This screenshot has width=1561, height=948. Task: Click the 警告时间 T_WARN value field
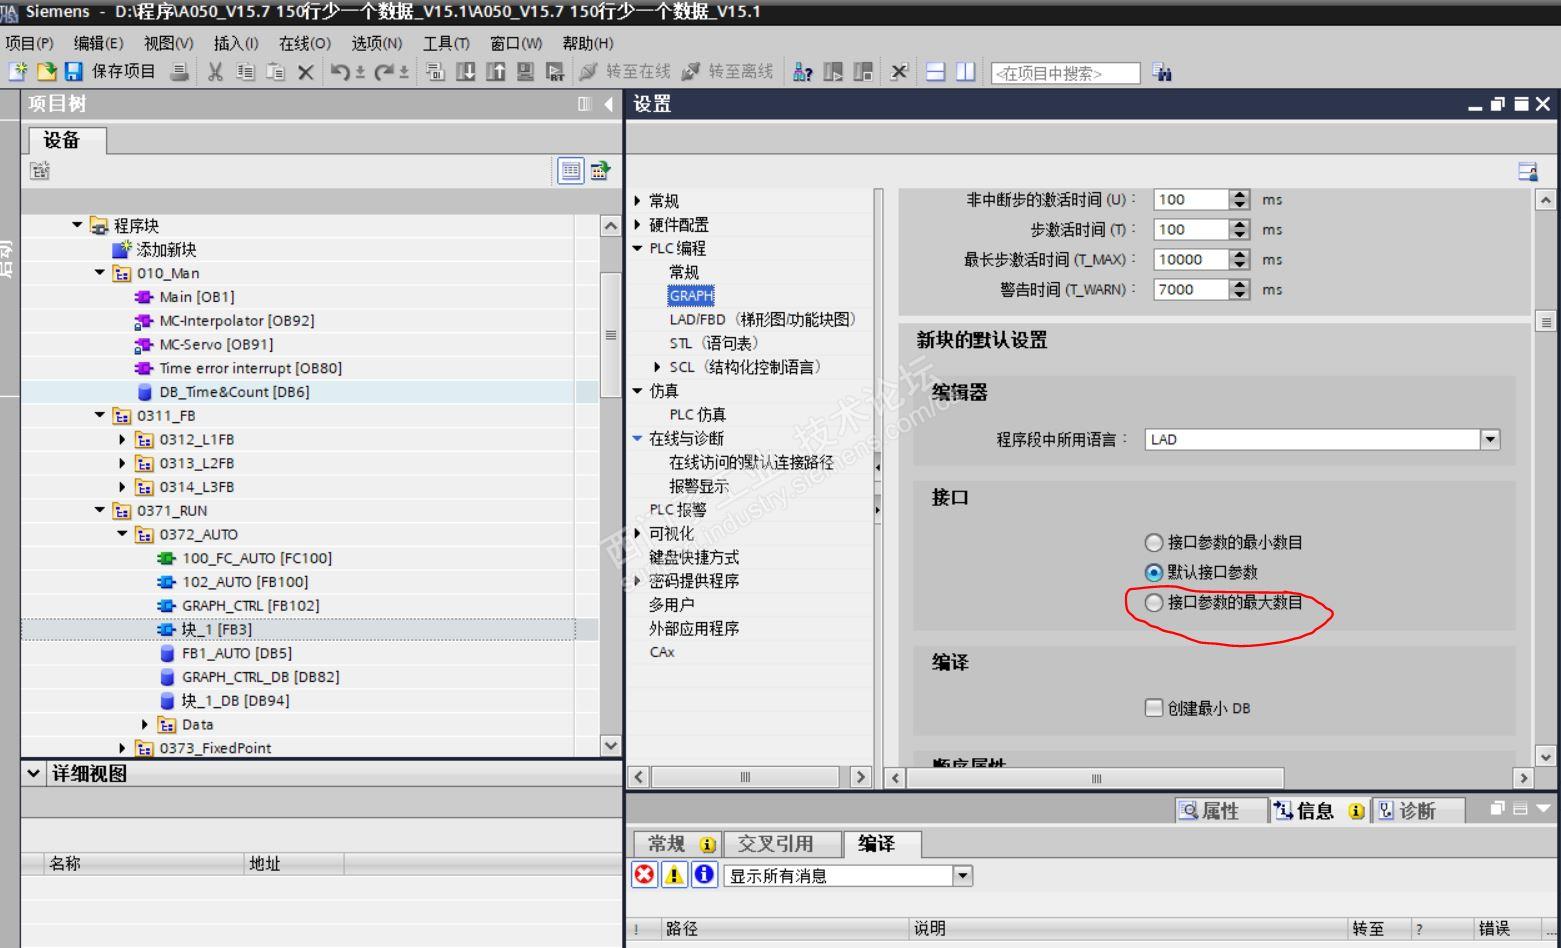(x=1191, y=289)
